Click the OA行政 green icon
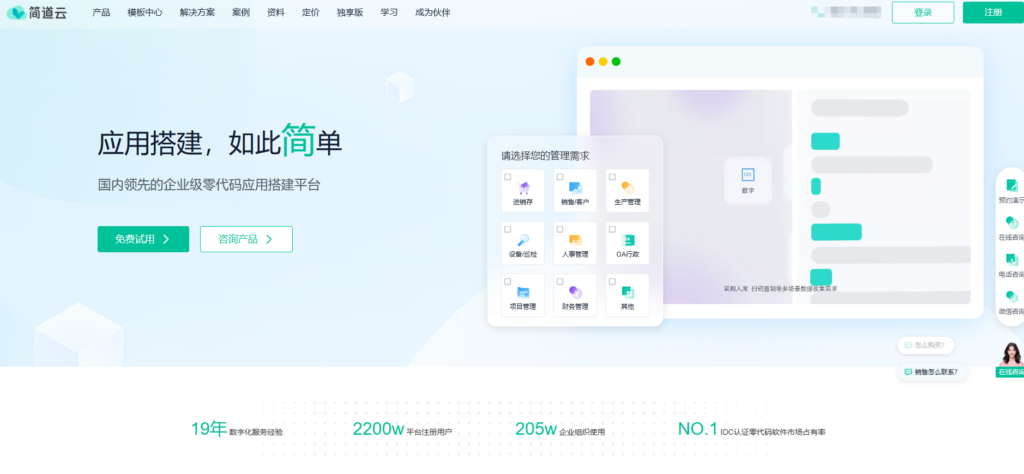 [x=628, y=240]
